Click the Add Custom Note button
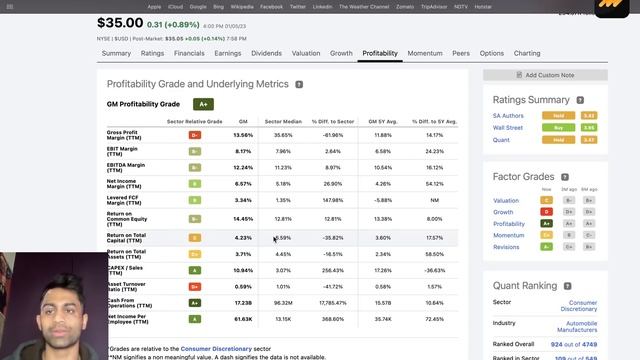 (545, 75)
